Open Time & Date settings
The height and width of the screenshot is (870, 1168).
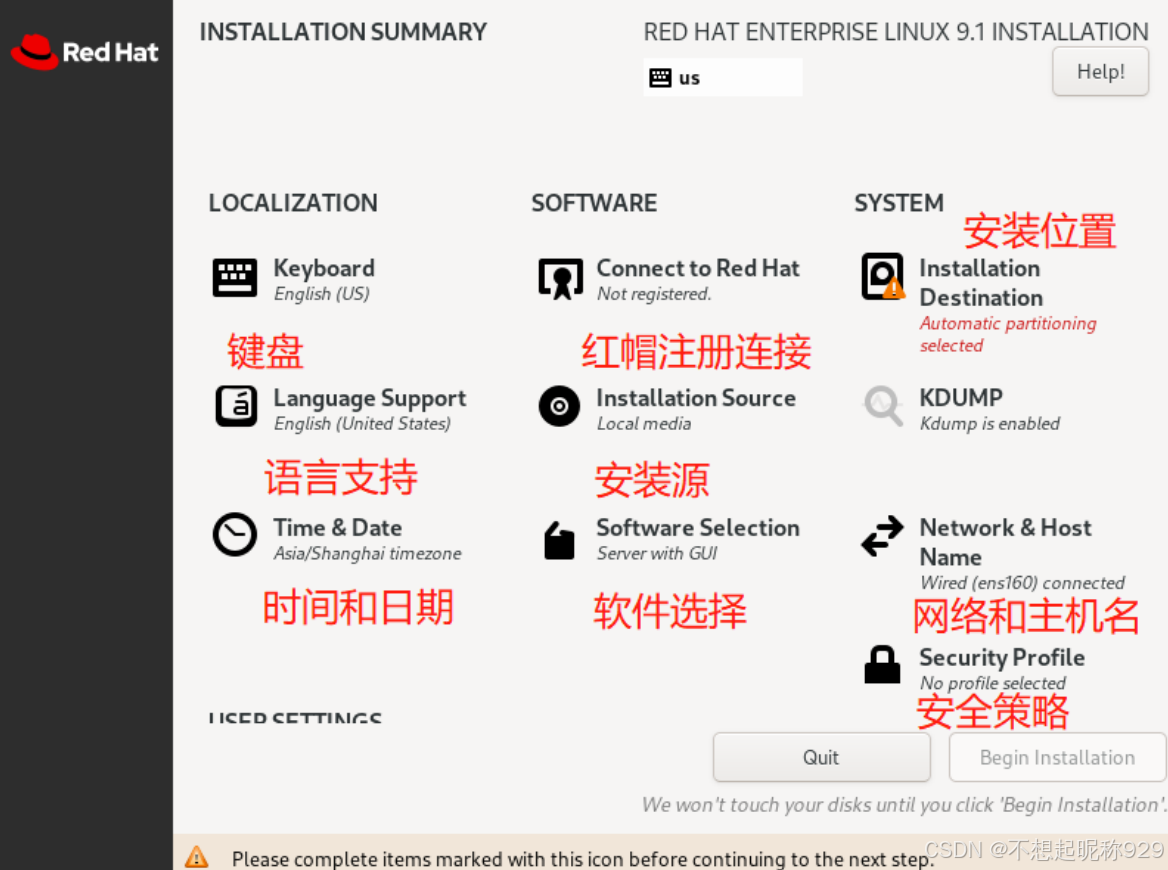tap(337, 527)
